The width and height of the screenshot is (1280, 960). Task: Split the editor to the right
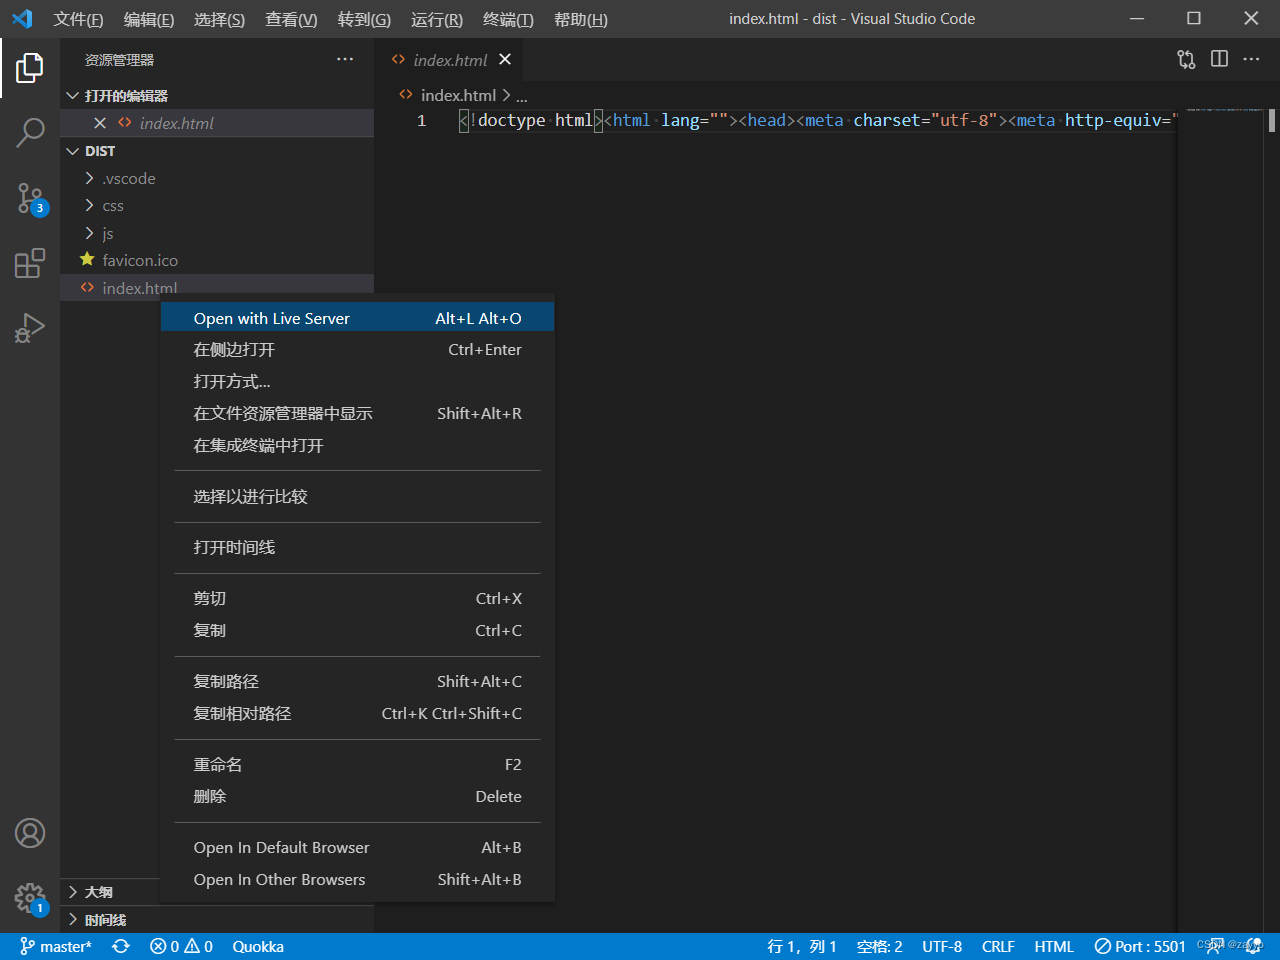point(1219,59)
